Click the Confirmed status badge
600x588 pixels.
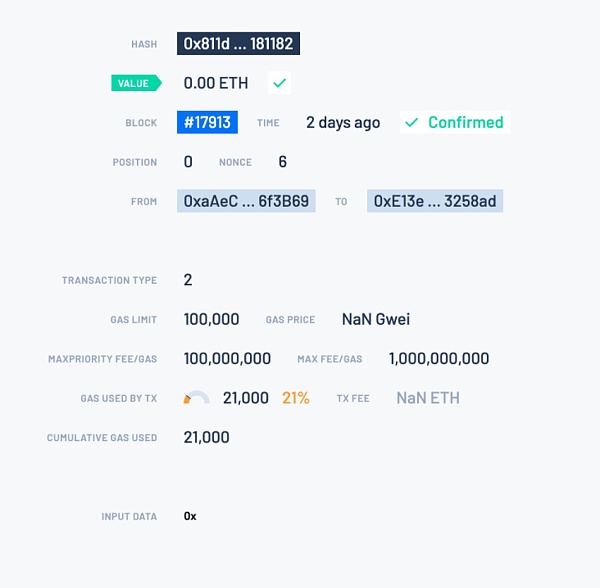(x=454, y=122)
